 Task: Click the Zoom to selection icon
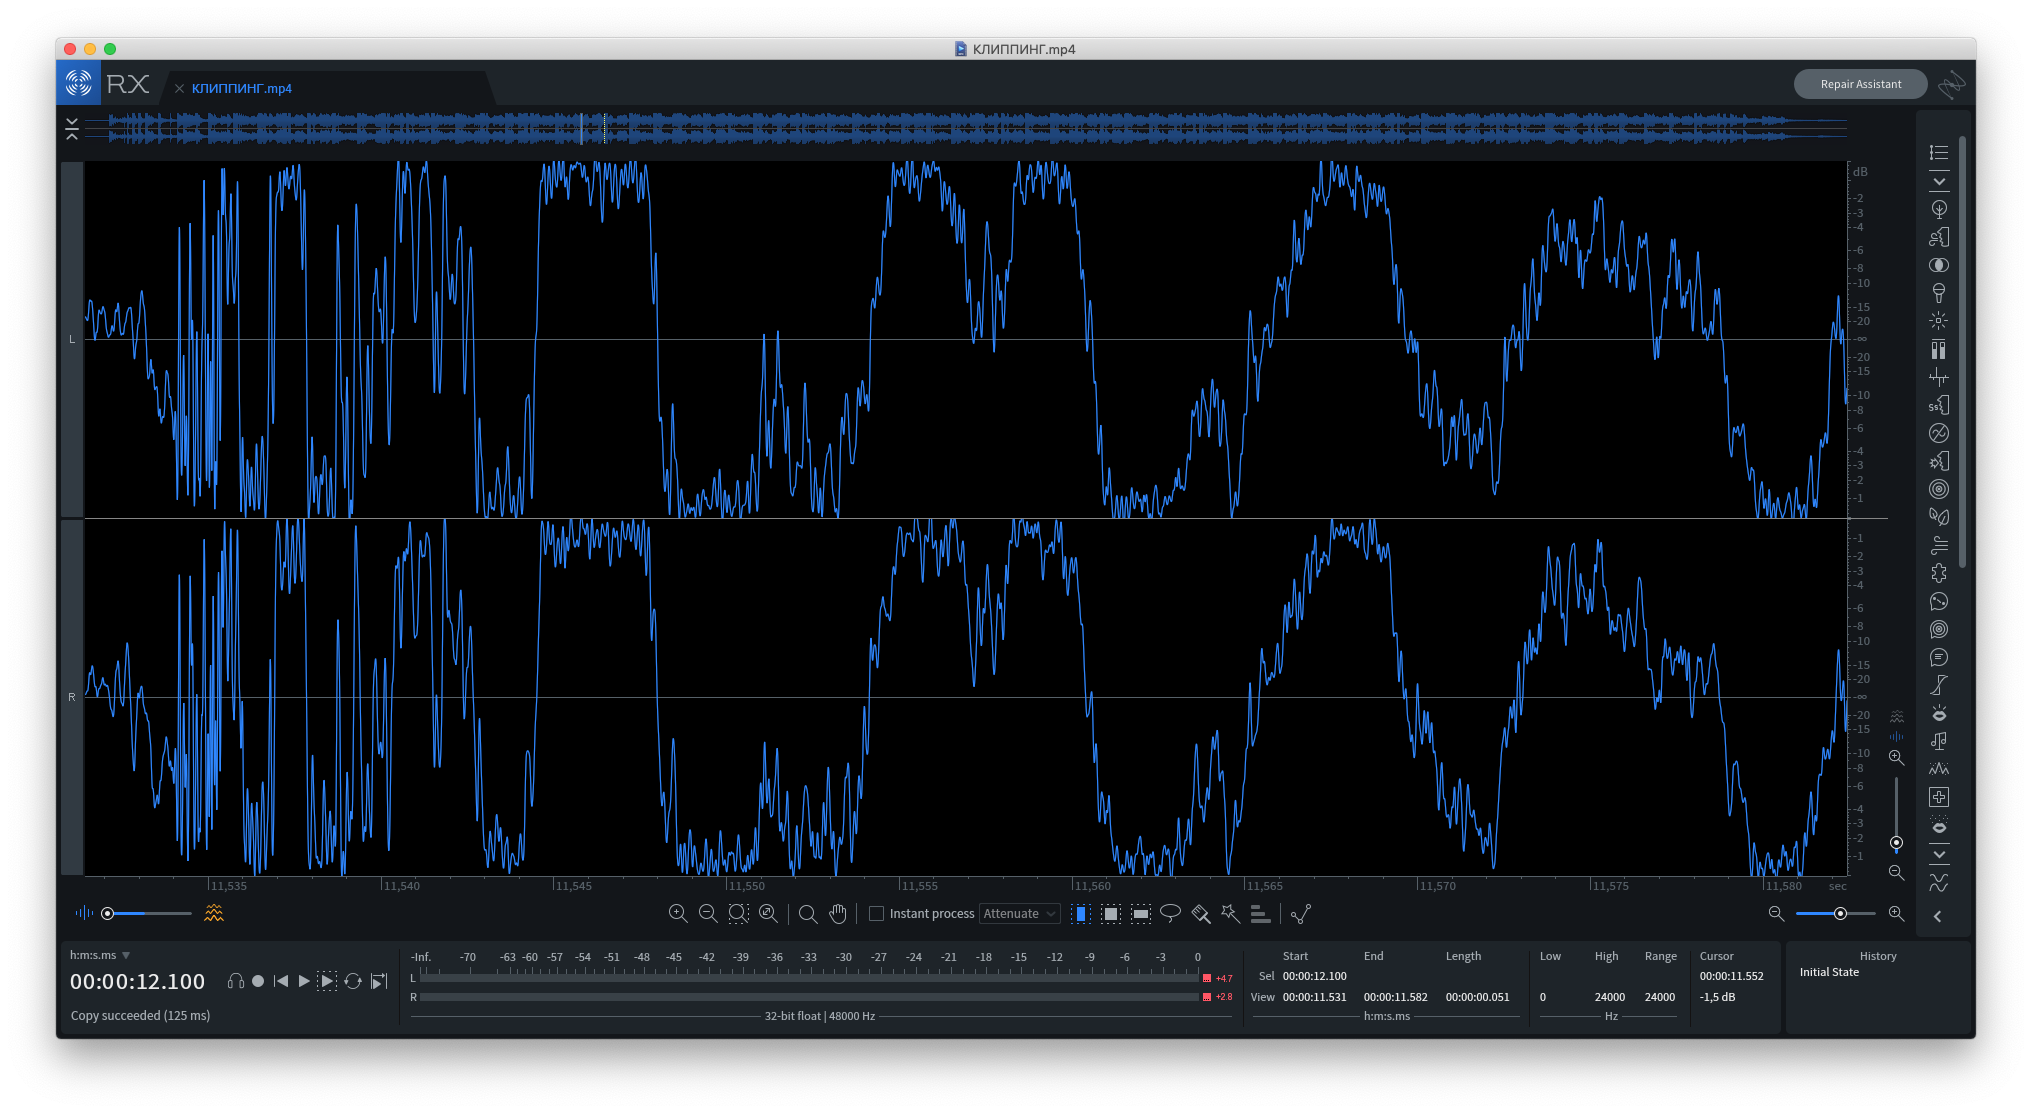point(738,913)
